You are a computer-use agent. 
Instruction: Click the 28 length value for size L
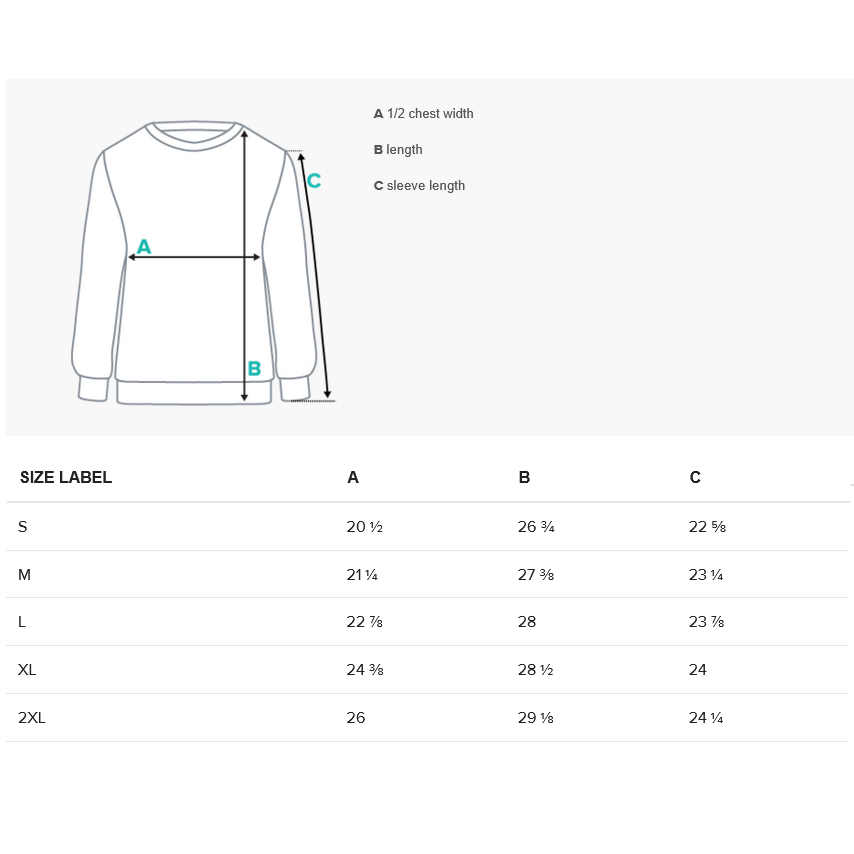tap(527, 622)
